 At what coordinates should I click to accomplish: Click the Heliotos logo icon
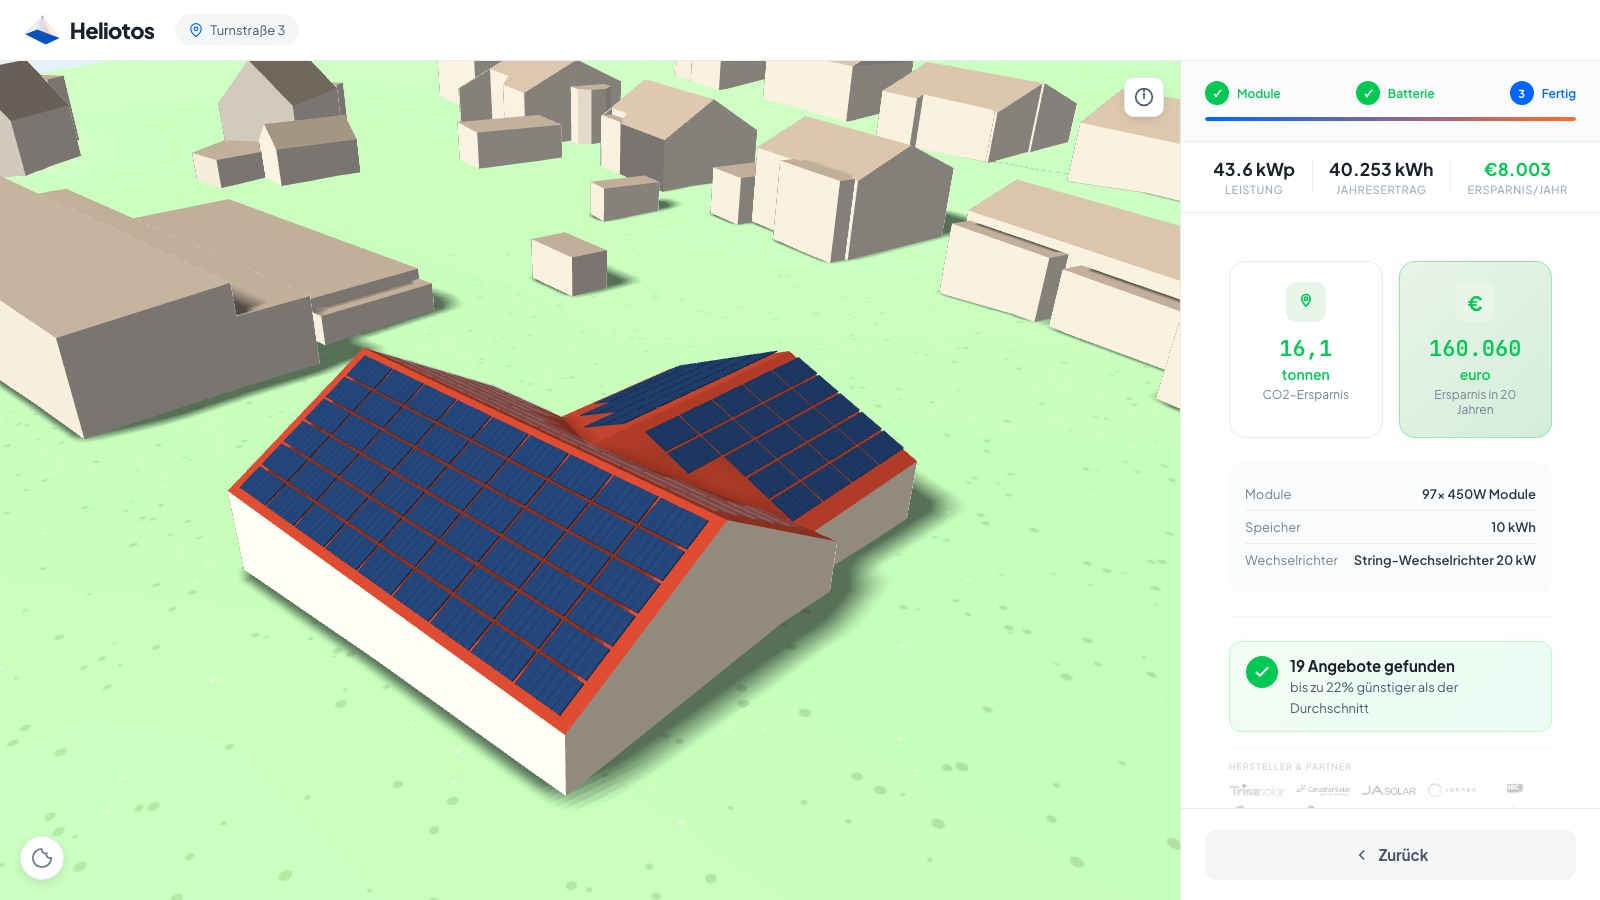(x=42, y=30)
